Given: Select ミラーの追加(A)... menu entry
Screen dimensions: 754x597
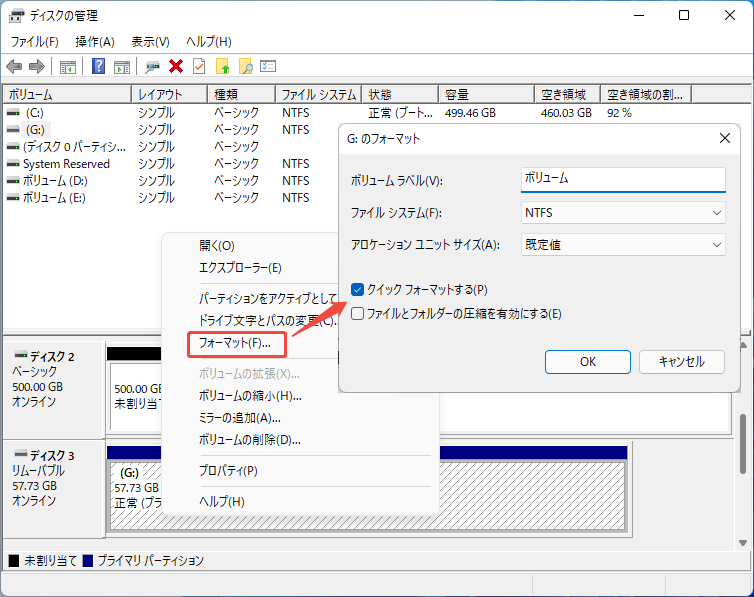Looking at the screenshot, I should pos(240,418).
